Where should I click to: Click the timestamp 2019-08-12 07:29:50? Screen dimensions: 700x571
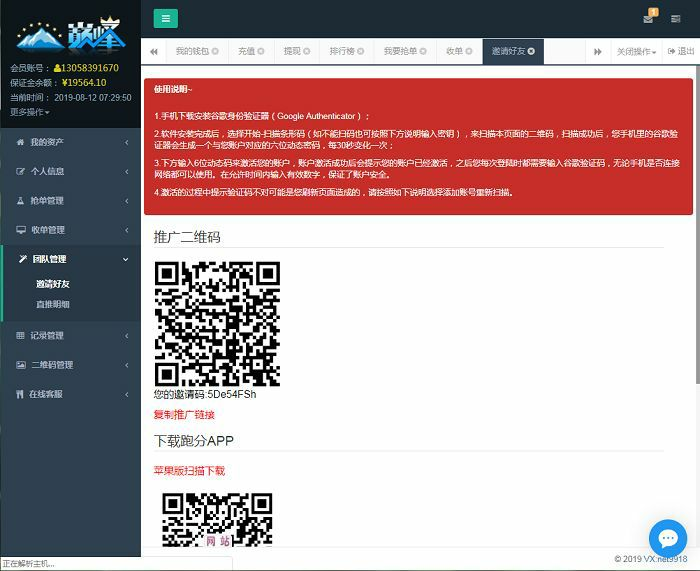93,98
